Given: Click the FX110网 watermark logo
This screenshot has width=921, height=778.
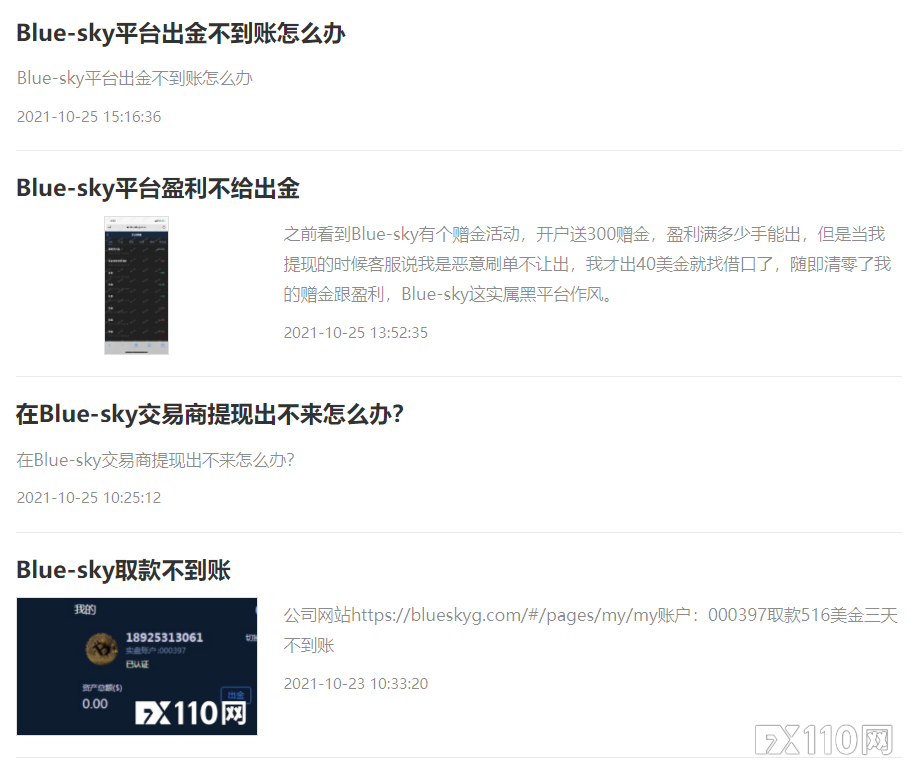Looking at the screenshot, I should 824,739.
